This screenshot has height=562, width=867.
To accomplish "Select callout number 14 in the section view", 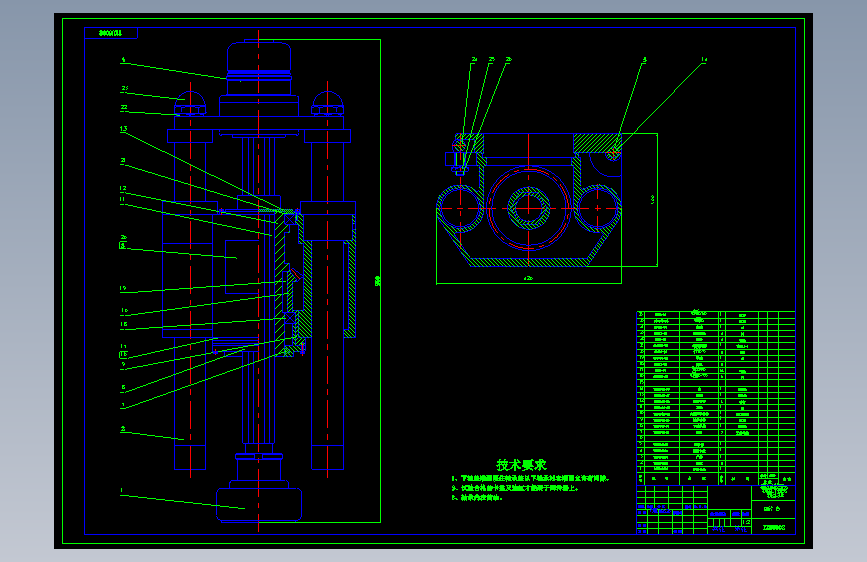I will click(x=704, y=60).
